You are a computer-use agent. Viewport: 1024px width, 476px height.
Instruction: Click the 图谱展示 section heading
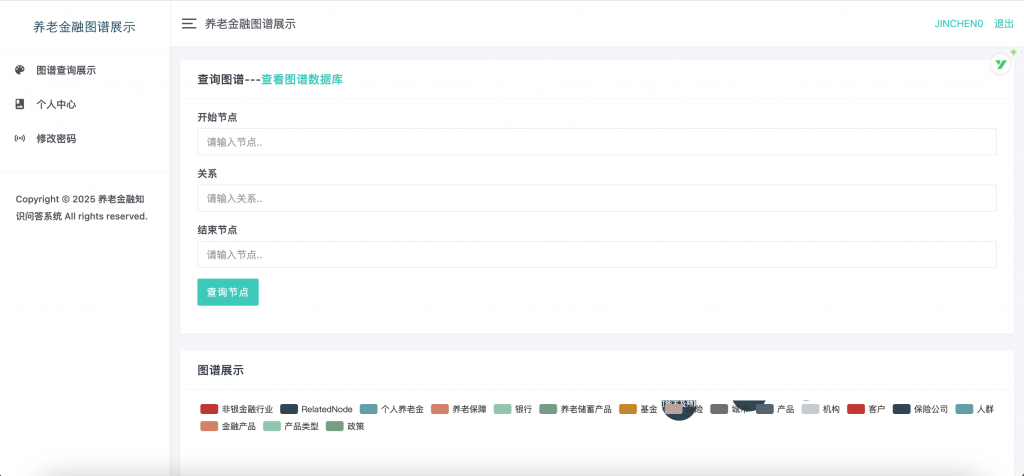click(221, 370)
